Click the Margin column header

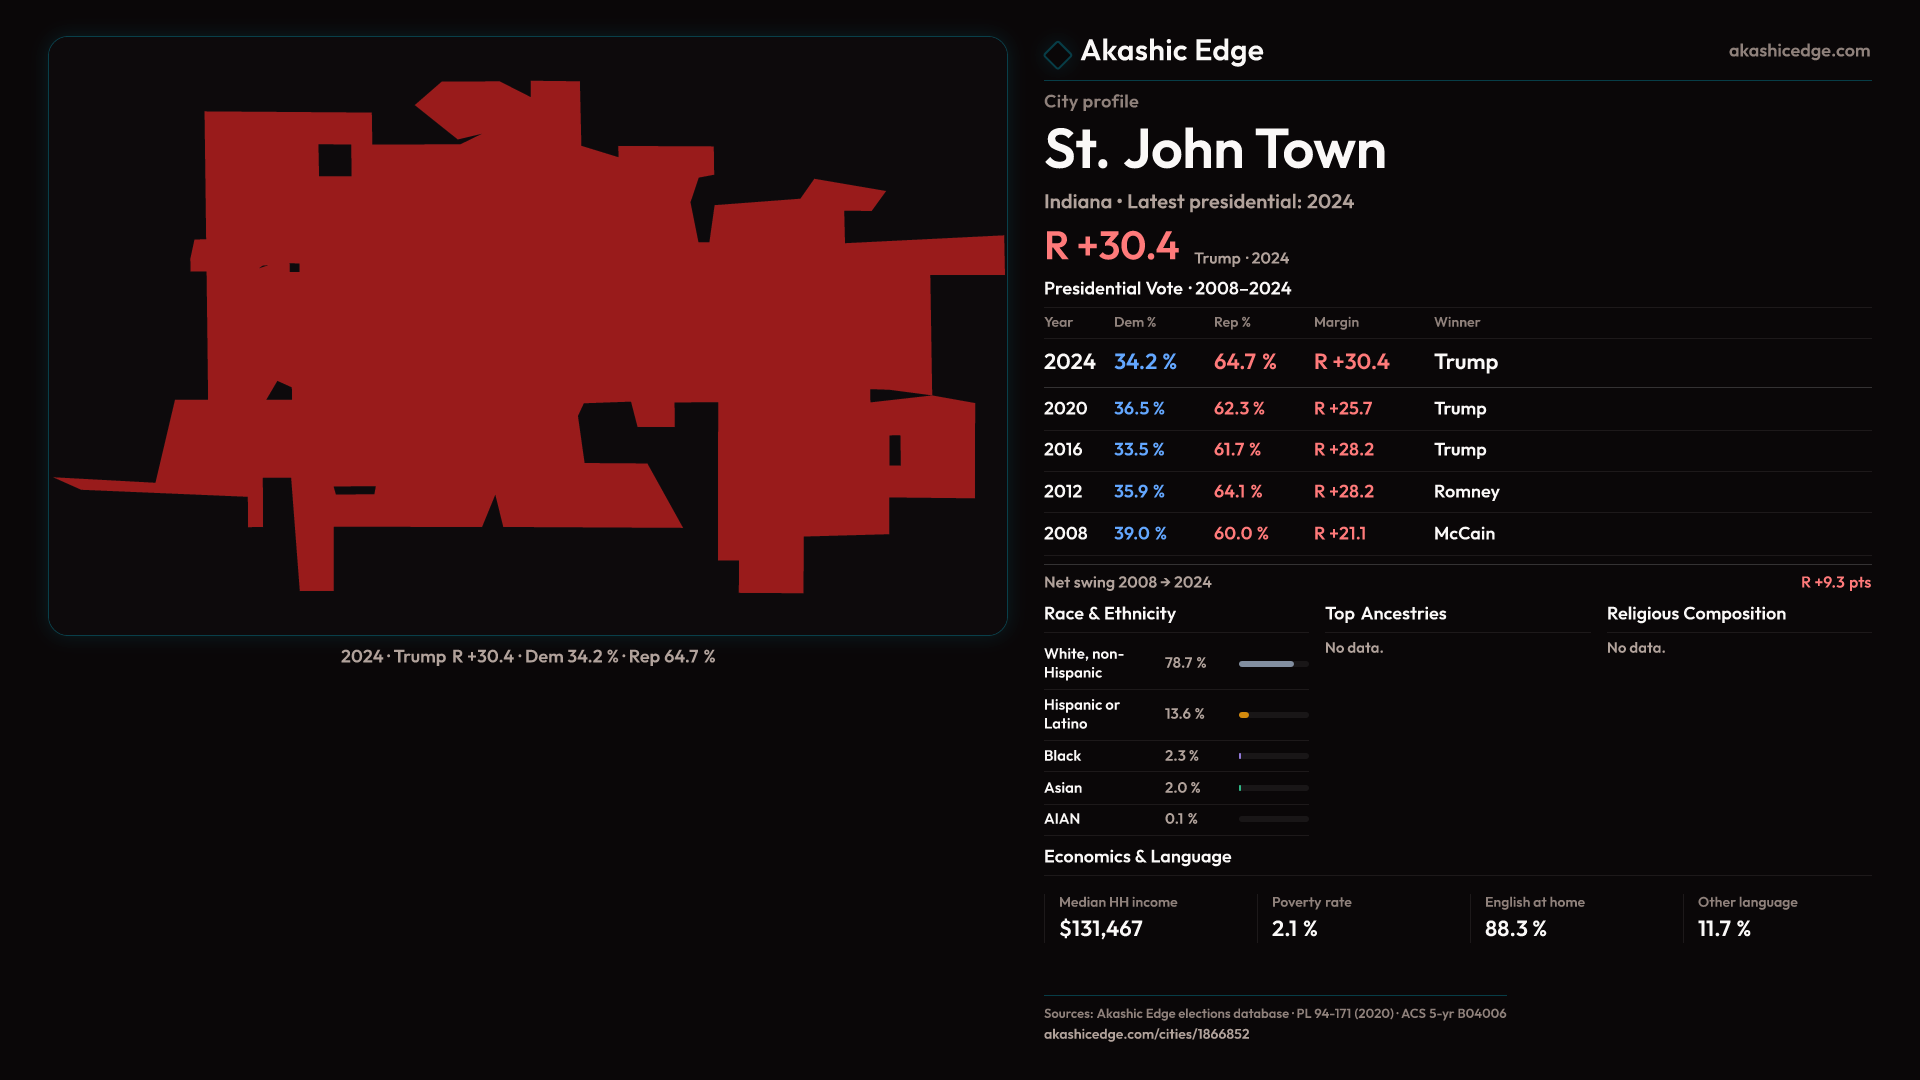[1336, 322]
